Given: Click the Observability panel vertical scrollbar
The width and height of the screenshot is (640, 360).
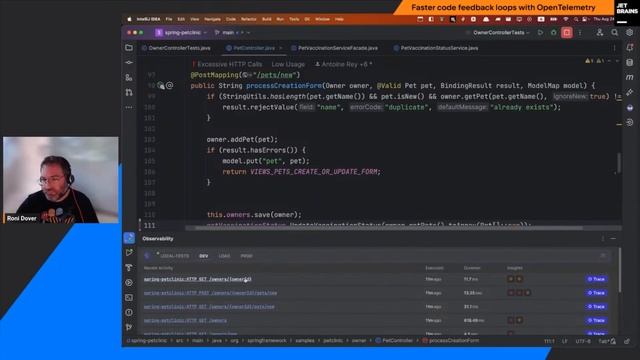Looking at the screenshot, I should [620, 270].
